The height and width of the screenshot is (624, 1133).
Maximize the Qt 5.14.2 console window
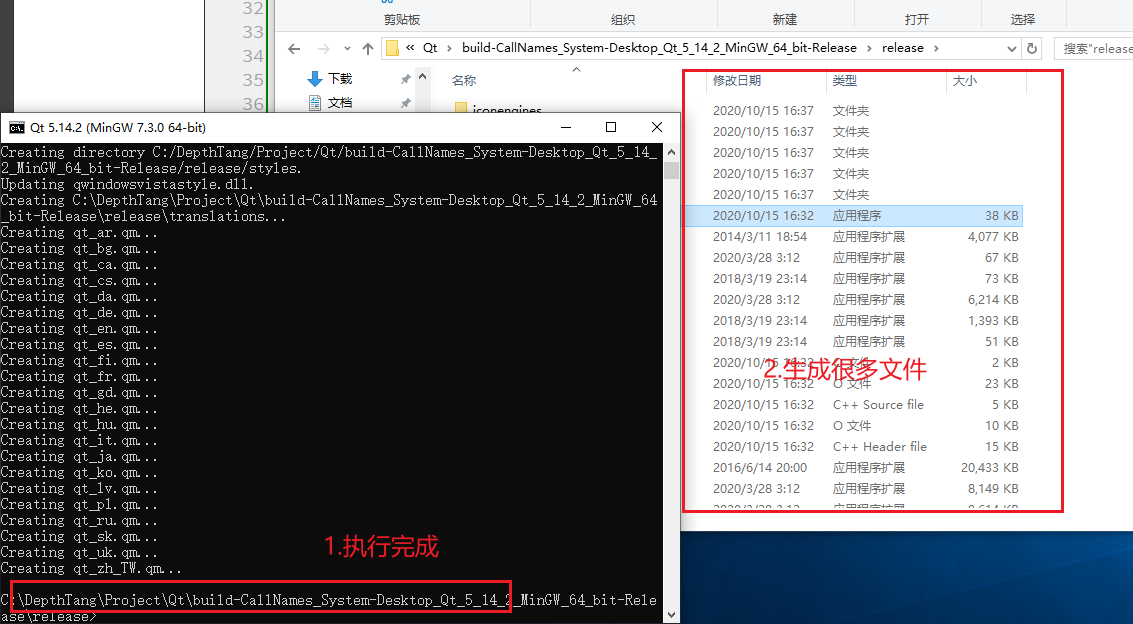click(x=611, y=127)
